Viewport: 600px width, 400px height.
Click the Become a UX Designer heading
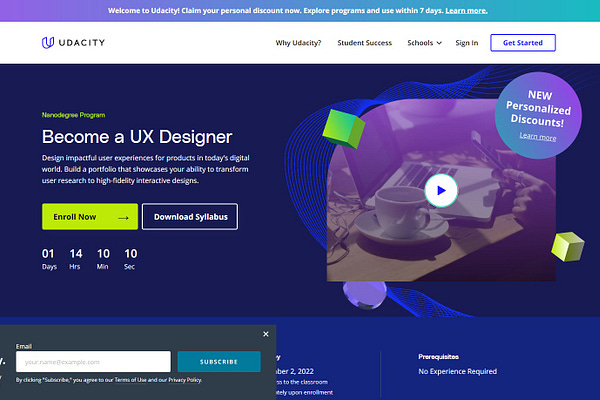coord(137,137)
